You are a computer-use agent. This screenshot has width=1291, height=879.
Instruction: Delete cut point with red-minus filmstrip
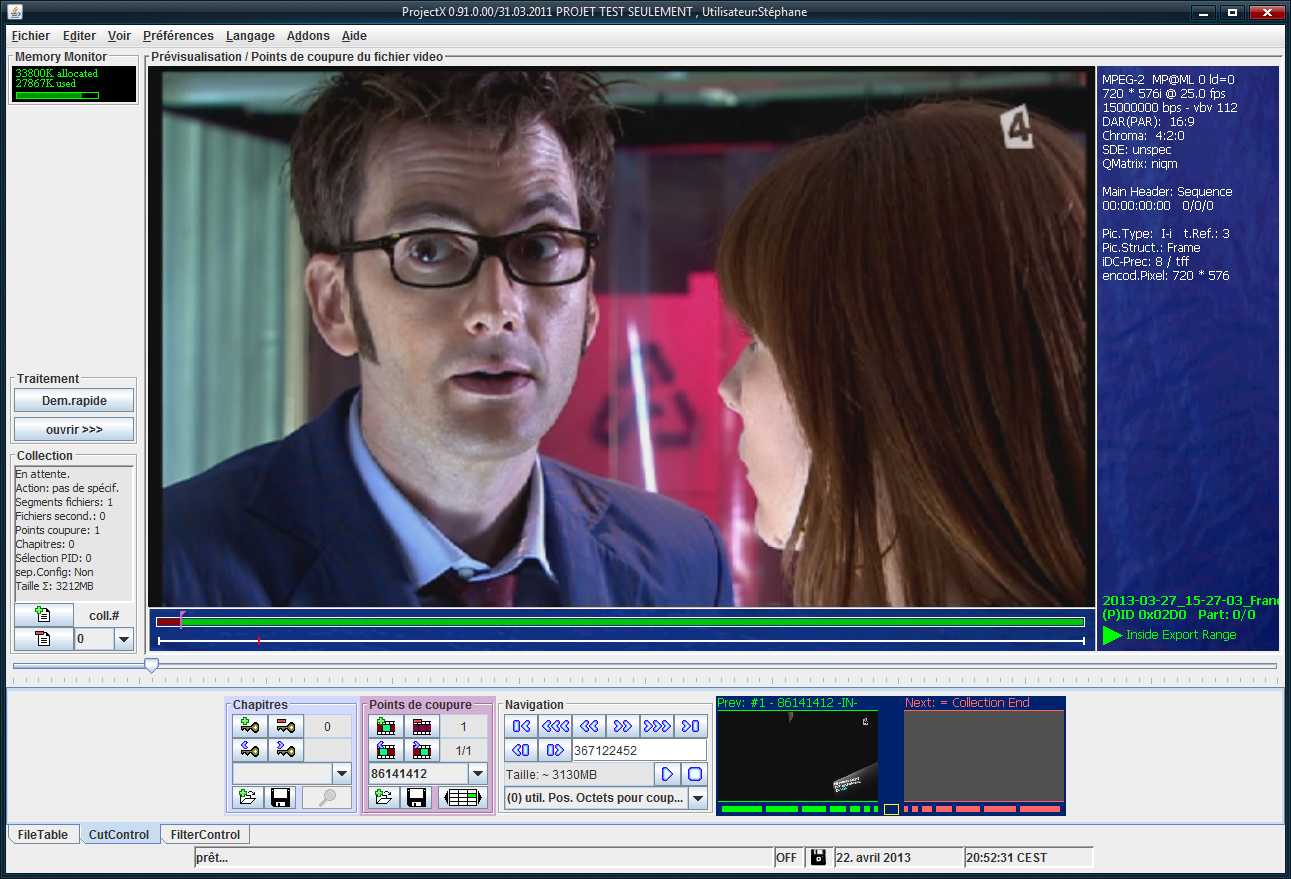422,726
